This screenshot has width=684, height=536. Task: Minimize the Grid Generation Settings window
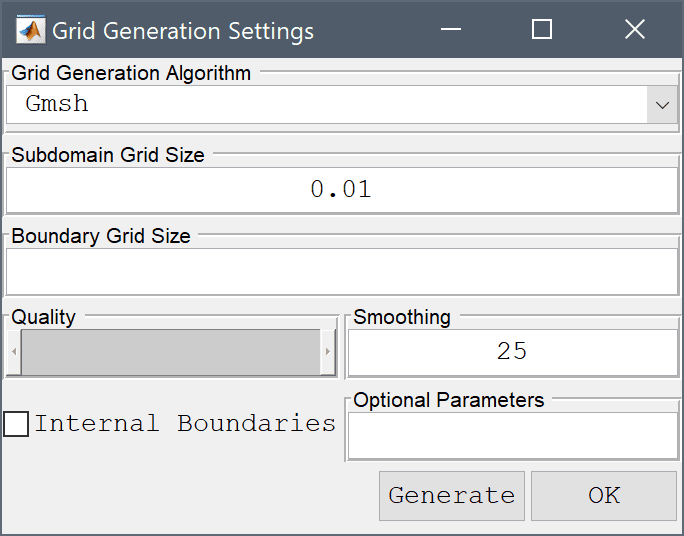(451, 30)
